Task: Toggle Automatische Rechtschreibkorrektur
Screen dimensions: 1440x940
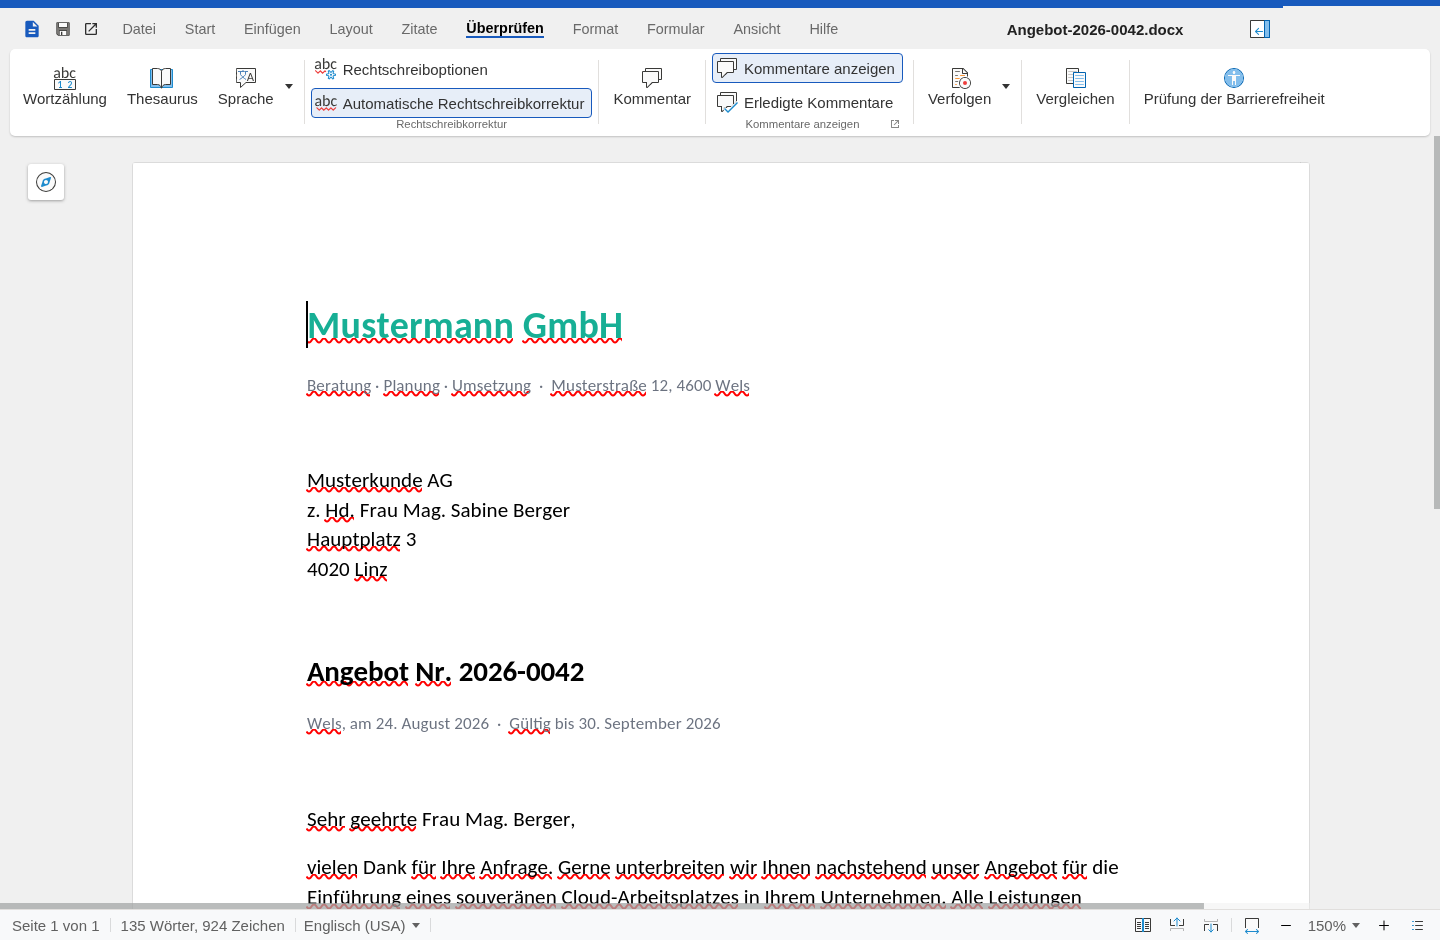Action: (451, 103)
